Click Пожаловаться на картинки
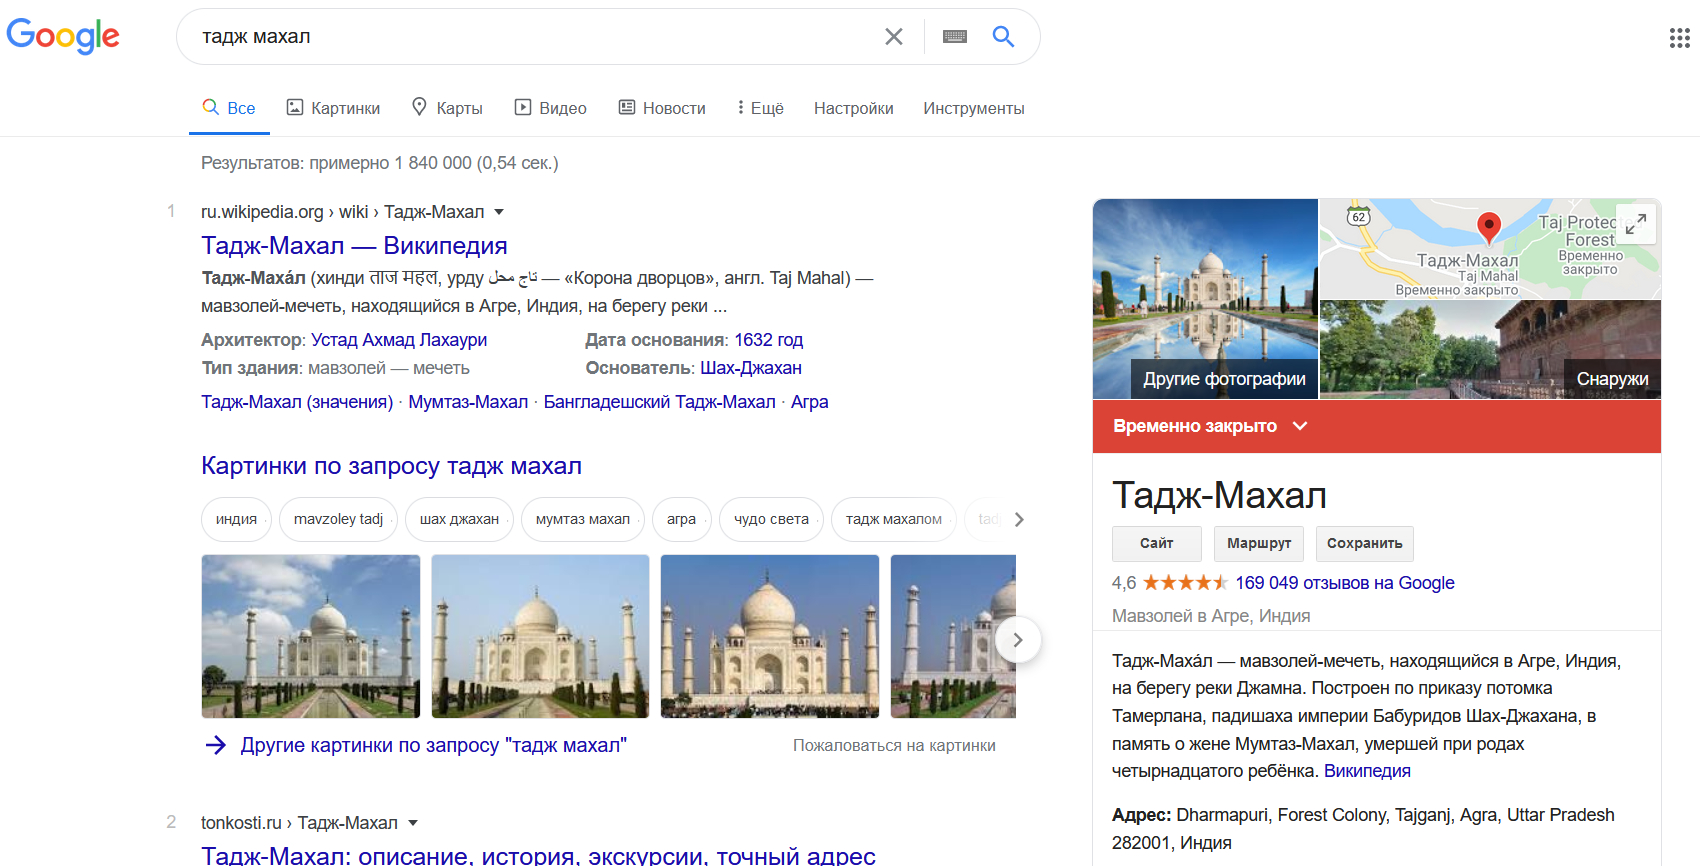Image resolution: width=1700 pixels, height=866 pixels. pyautogui.click(x=894, y=745)
